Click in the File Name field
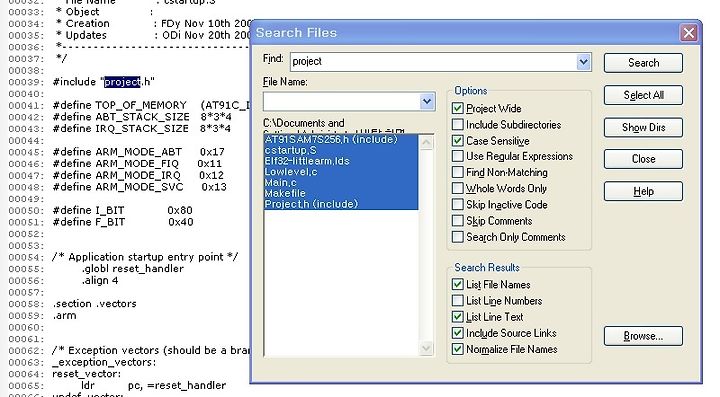The height and width of the screenshot is (397, 720). [x=342, y=101]
